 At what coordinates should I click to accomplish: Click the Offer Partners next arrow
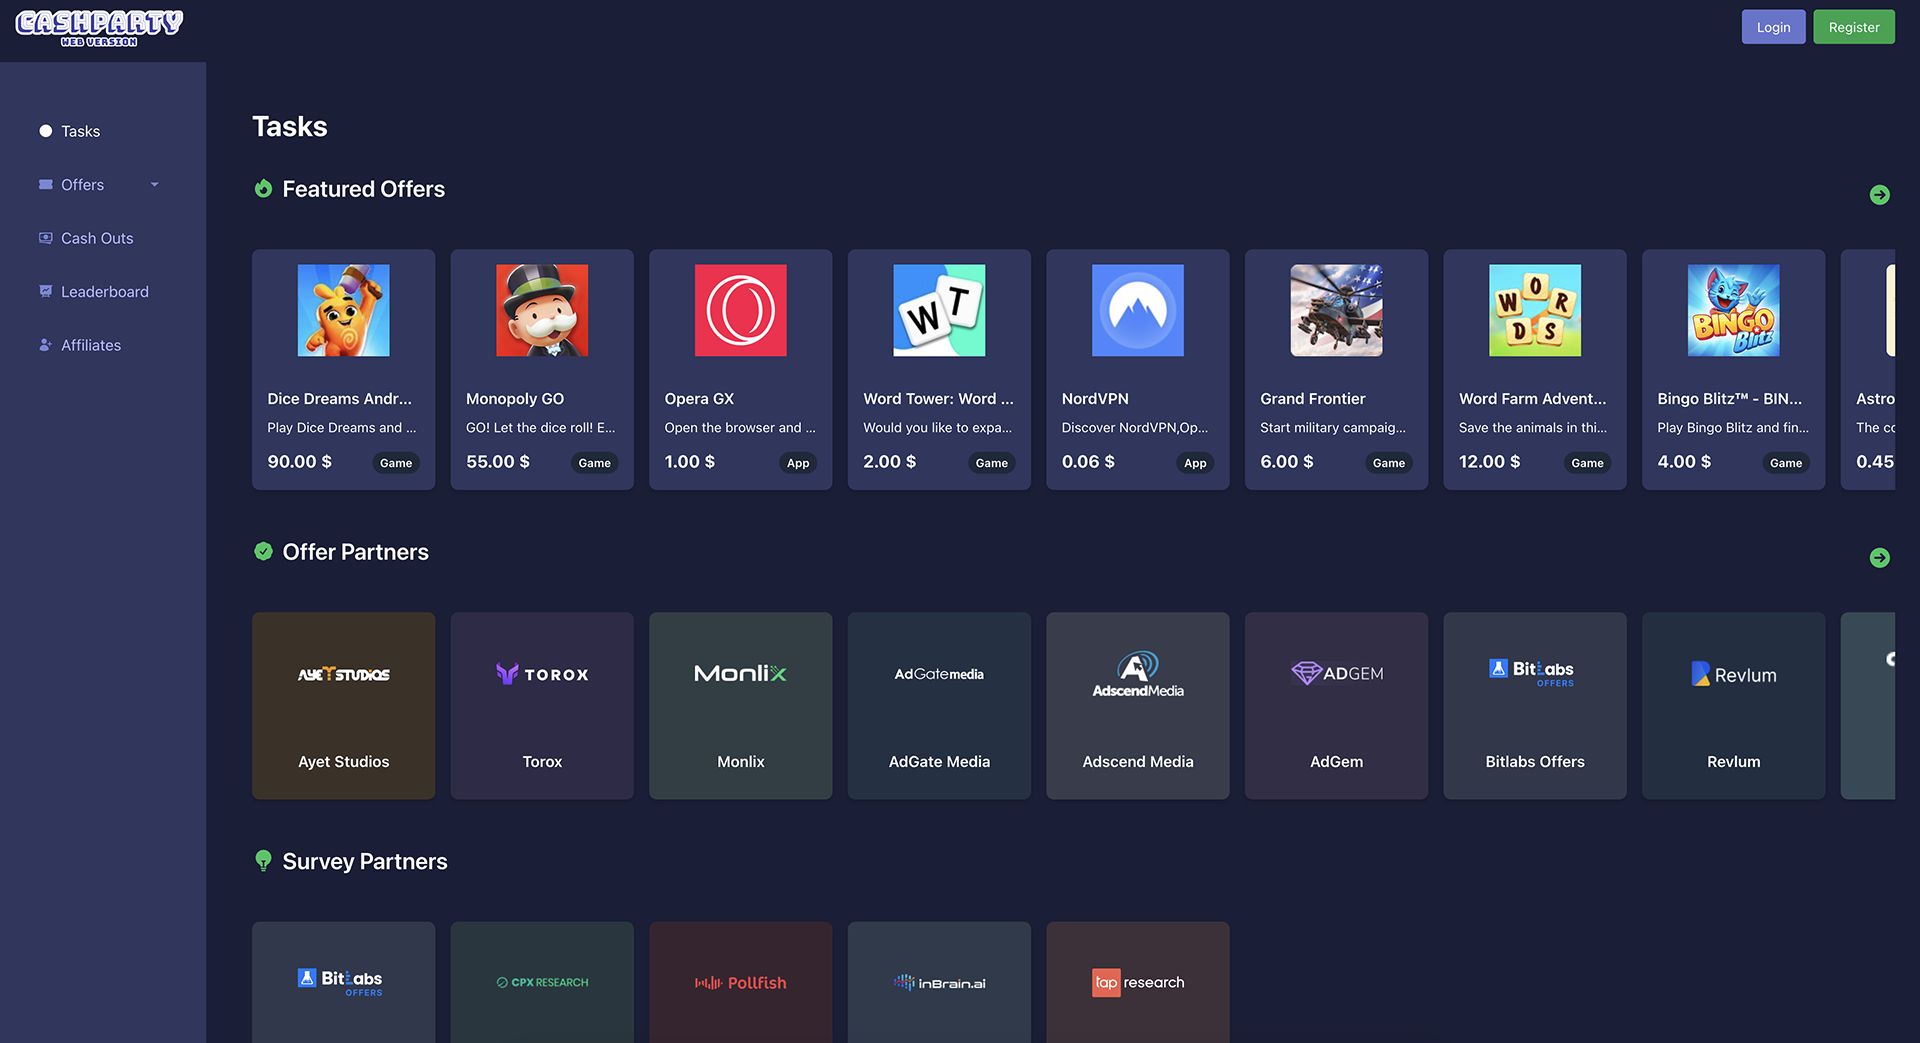(1880, 558)
